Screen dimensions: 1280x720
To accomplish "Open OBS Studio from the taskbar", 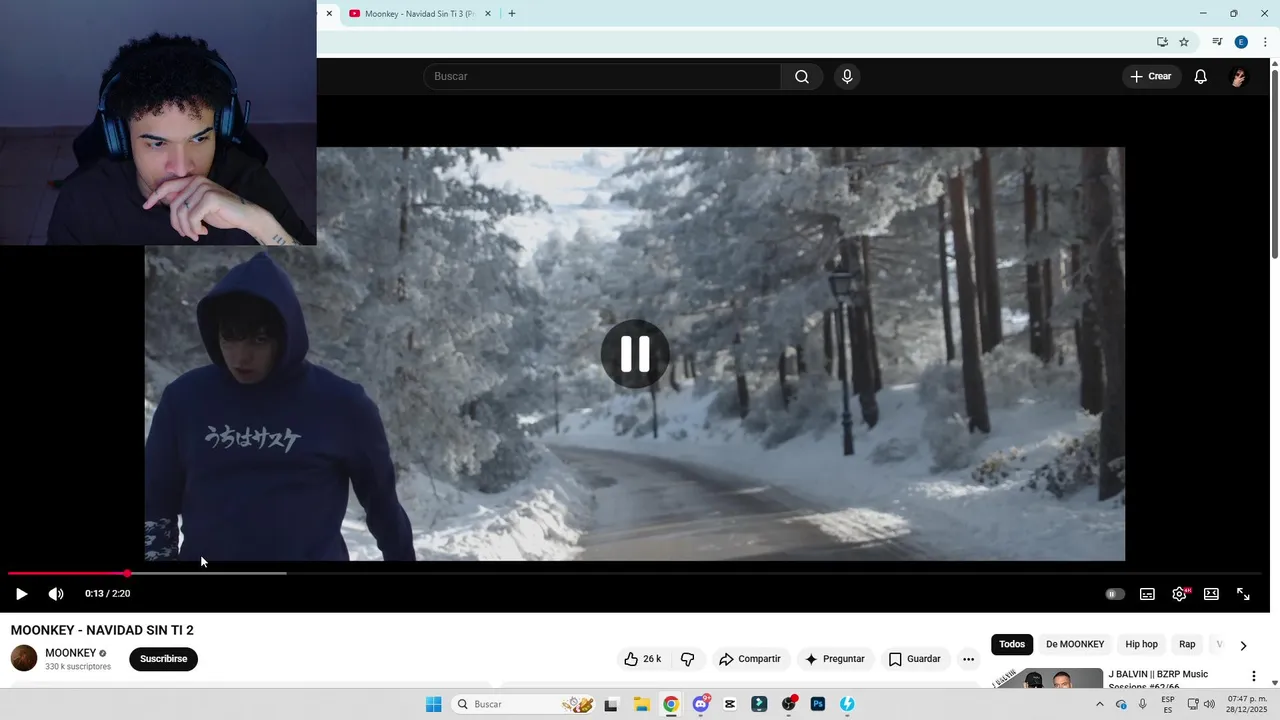I will (789, 704).
